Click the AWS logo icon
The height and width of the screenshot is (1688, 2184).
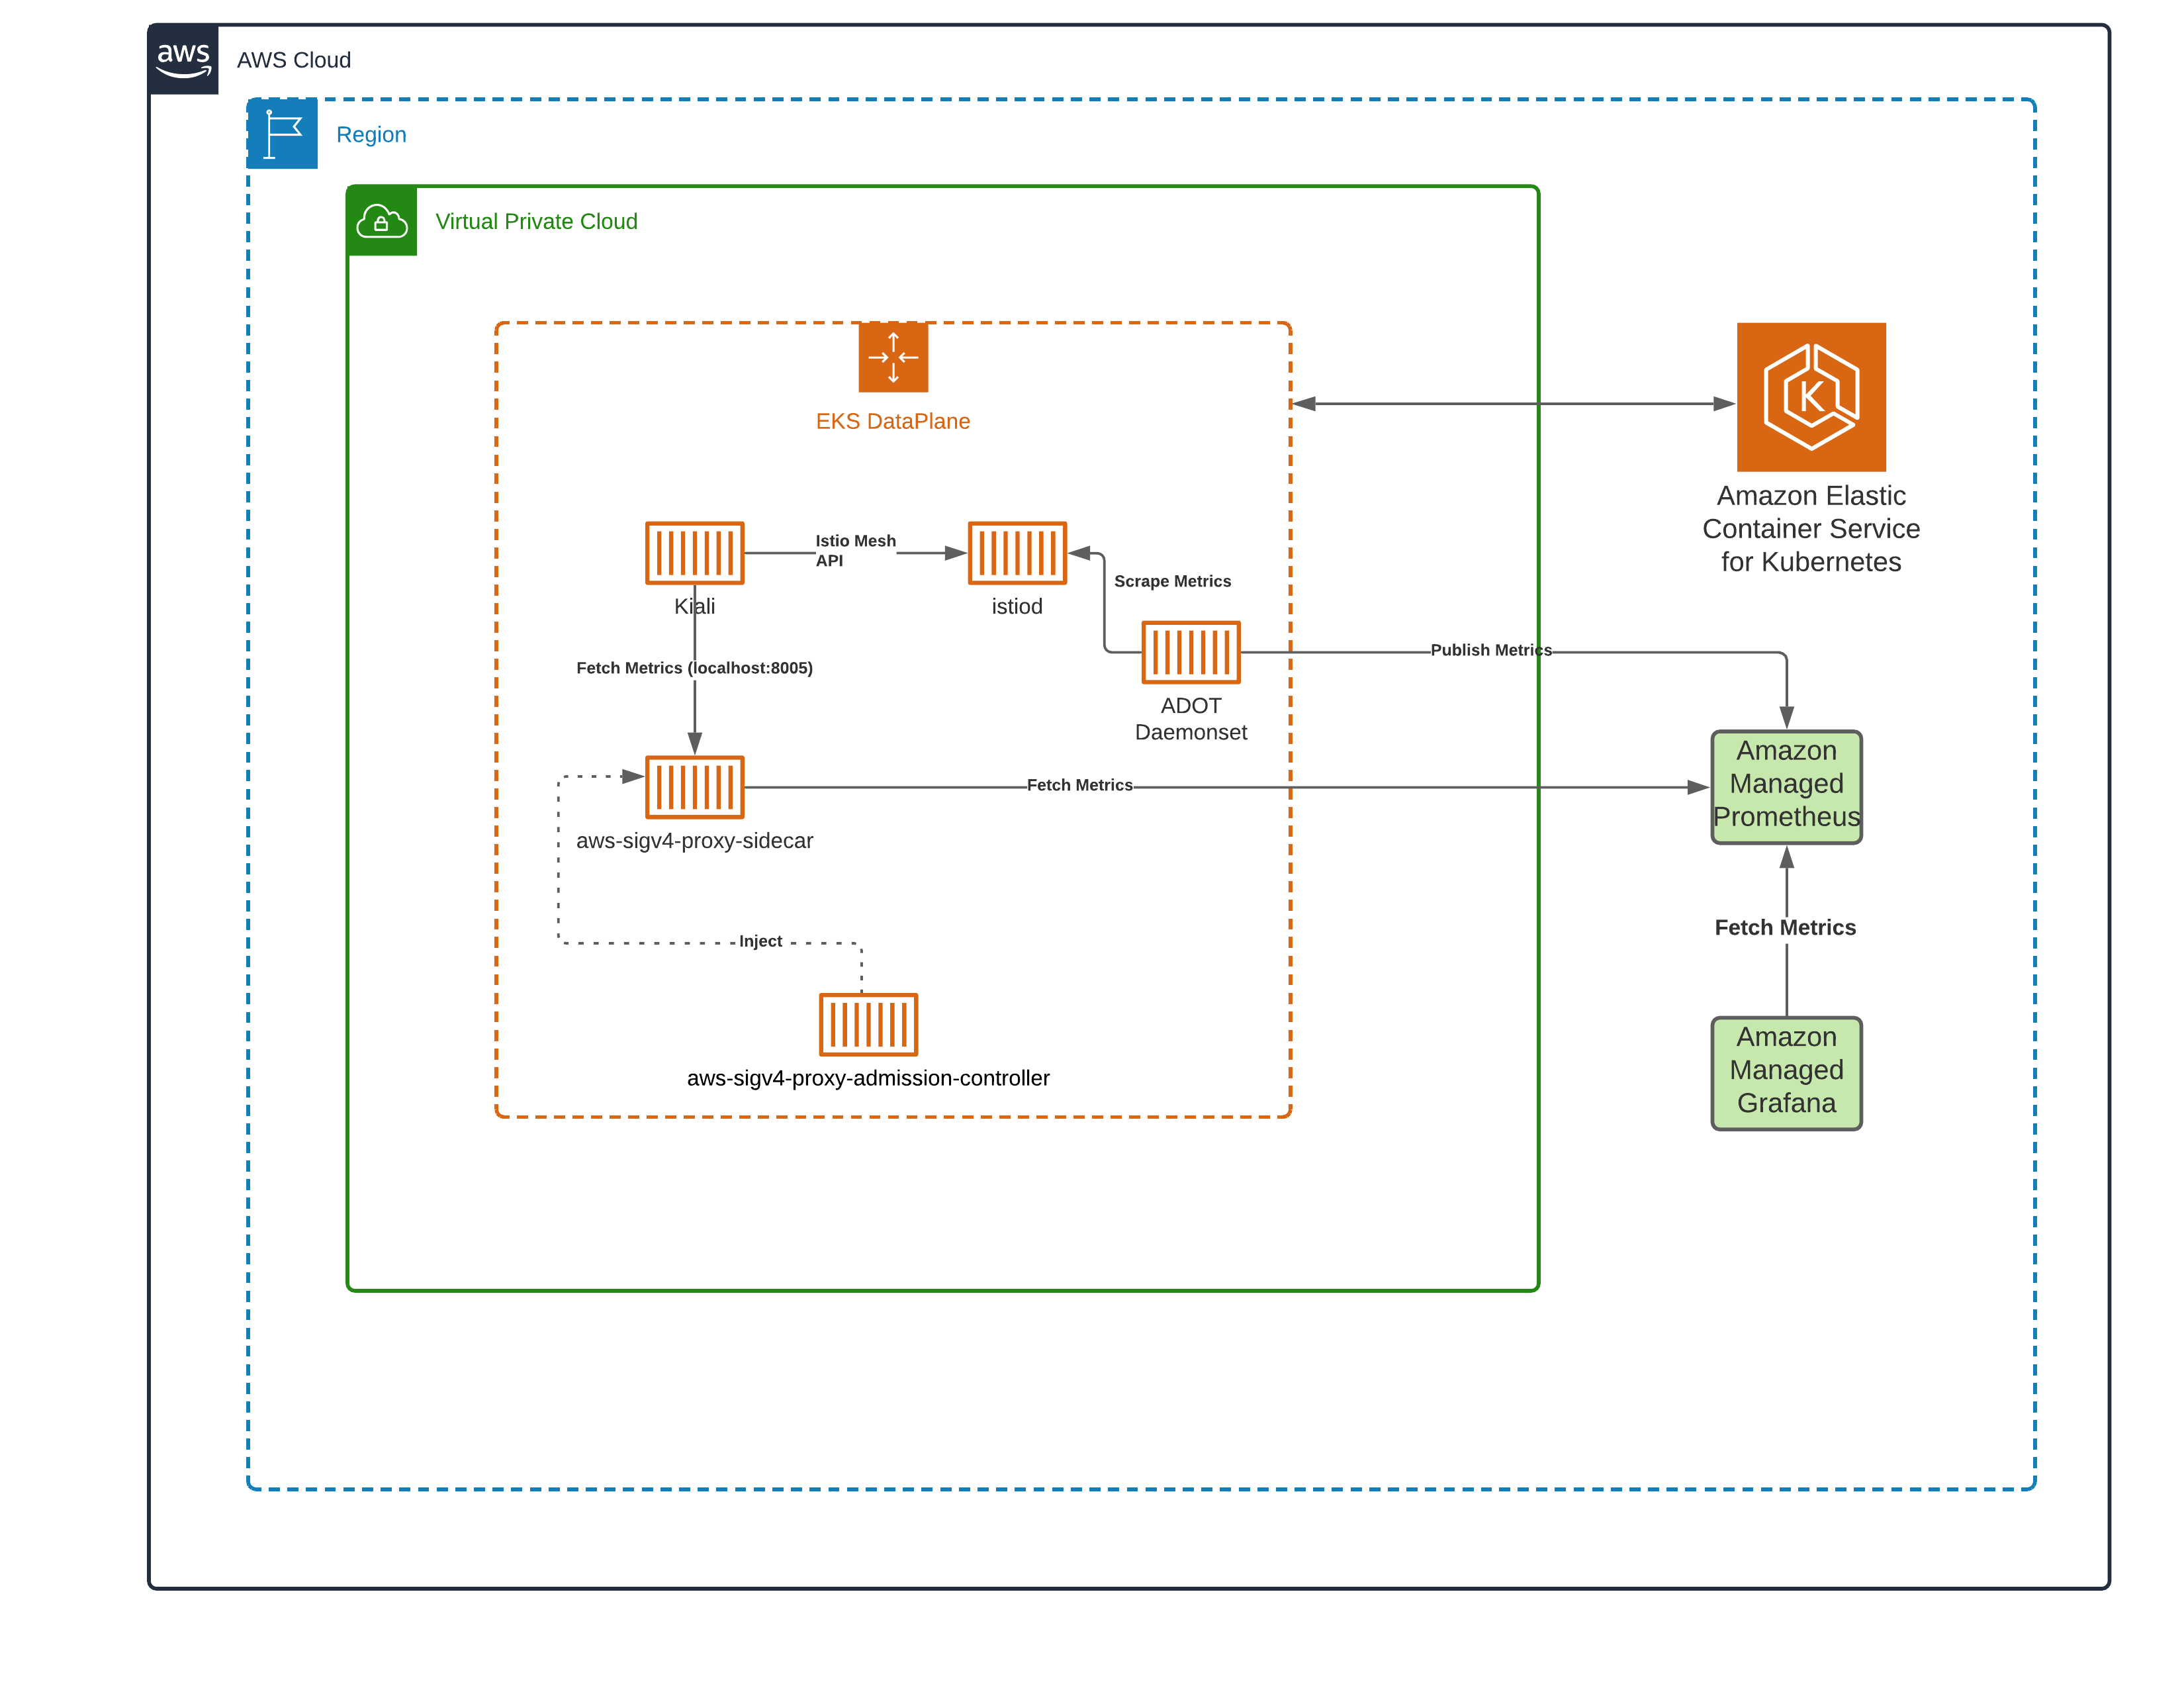click(183, 60)
